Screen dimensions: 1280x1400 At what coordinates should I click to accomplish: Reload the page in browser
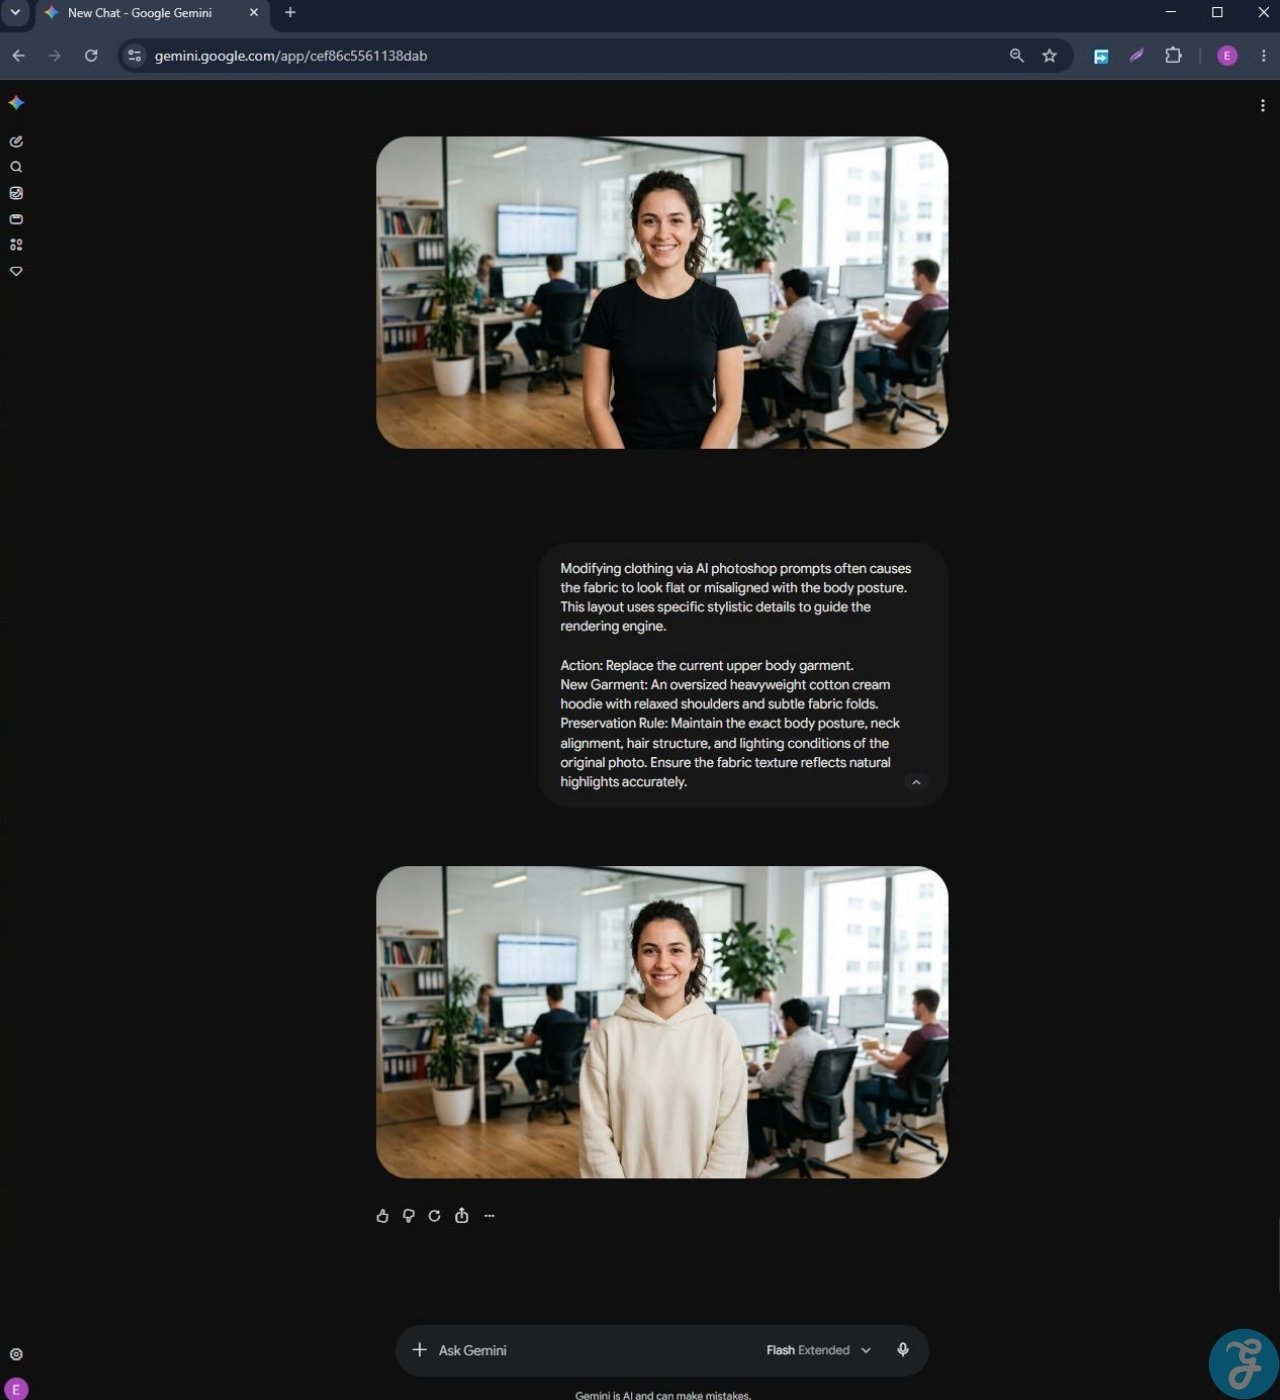click(x=91, y=56)
